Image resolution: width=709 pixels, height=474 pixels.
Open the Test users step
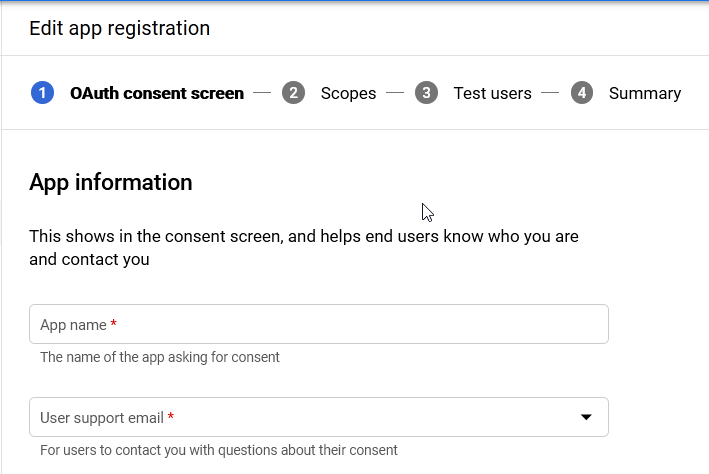492,93
